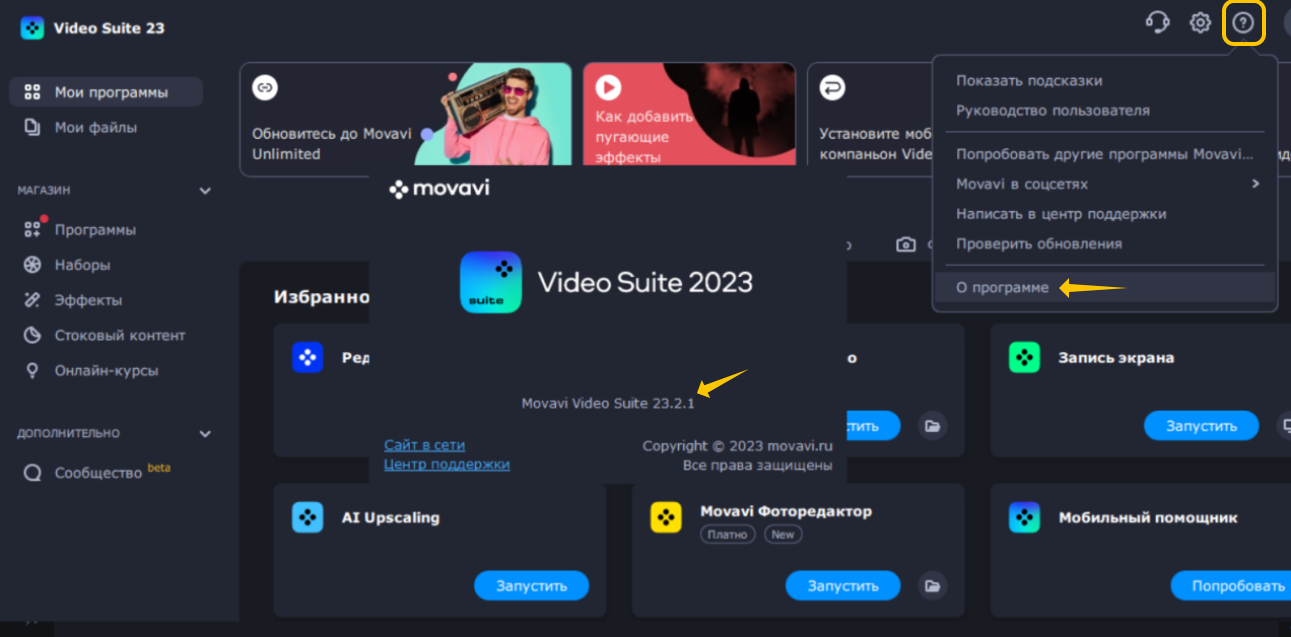Click the New tag on Фоторедактор card

pos(783,535)
